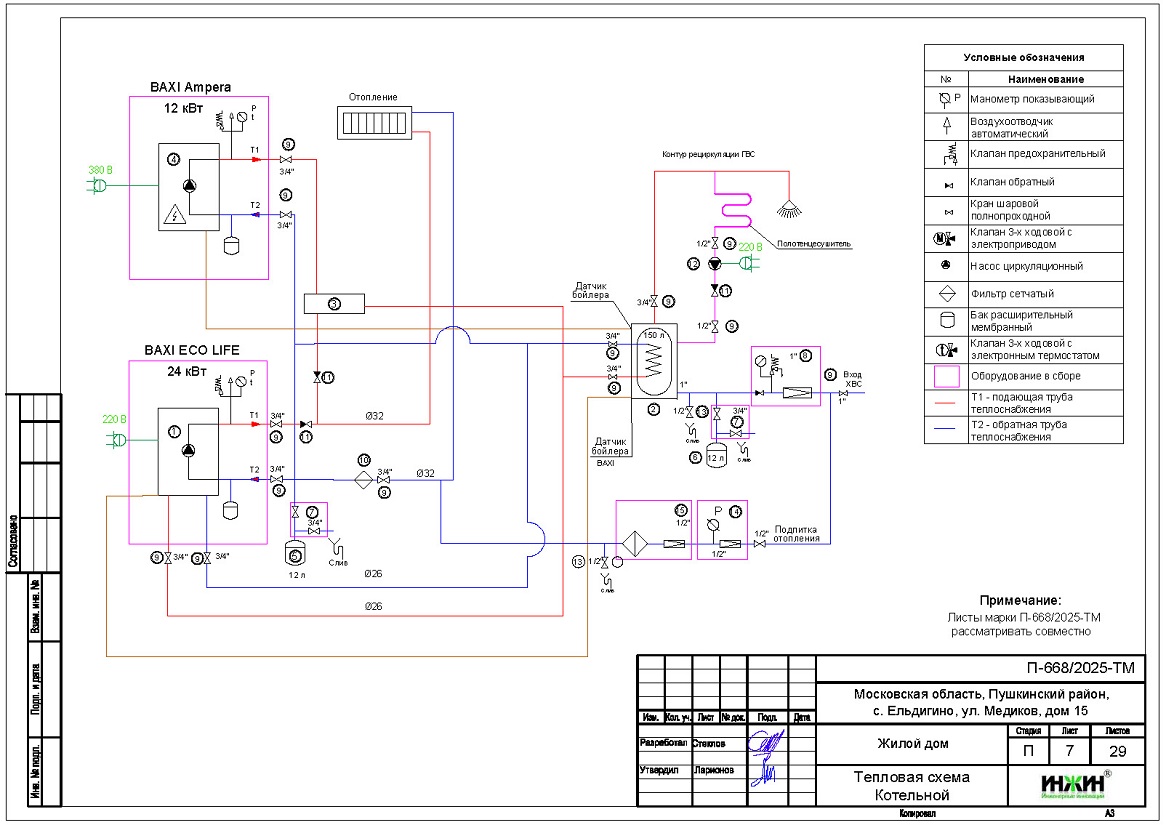Select the sheet number cell showing 7
This screenshot has height=825, width=1166.
1071,751
